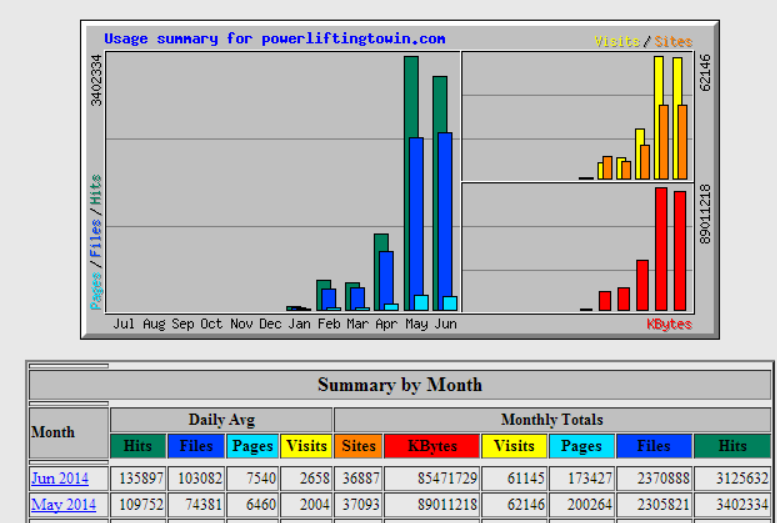Open the Jun 2014 monthly report link
The image size is (777, 523).
[59, 478]
